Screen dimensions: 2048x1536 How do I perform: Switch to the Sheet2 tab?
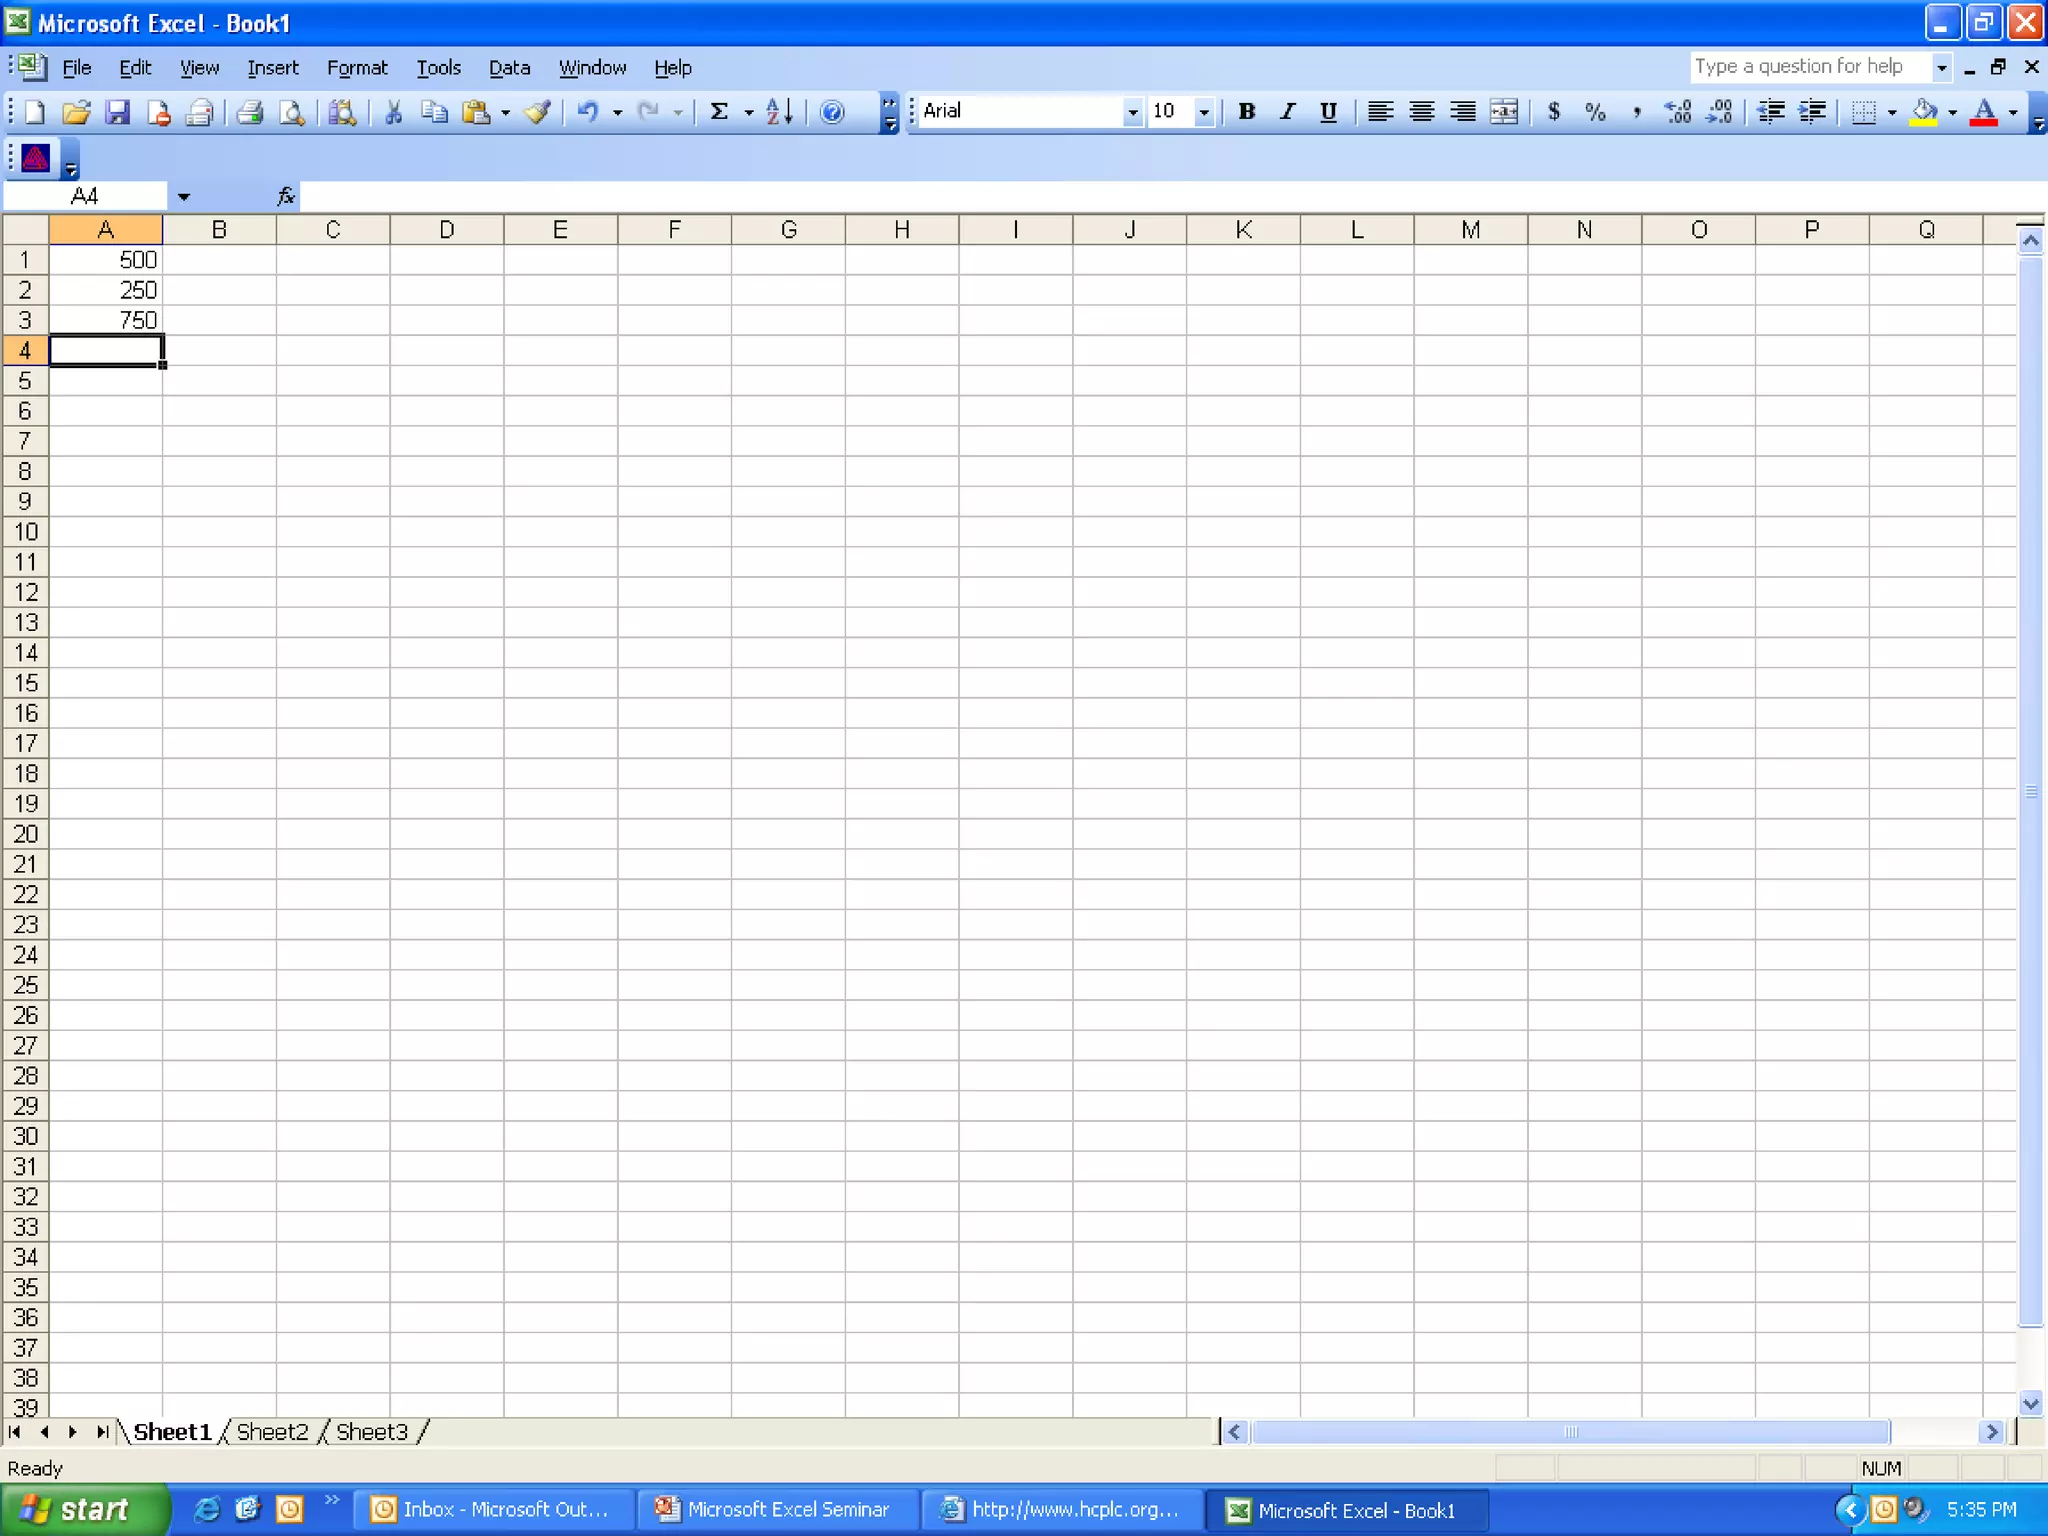tap(272, 1432)
